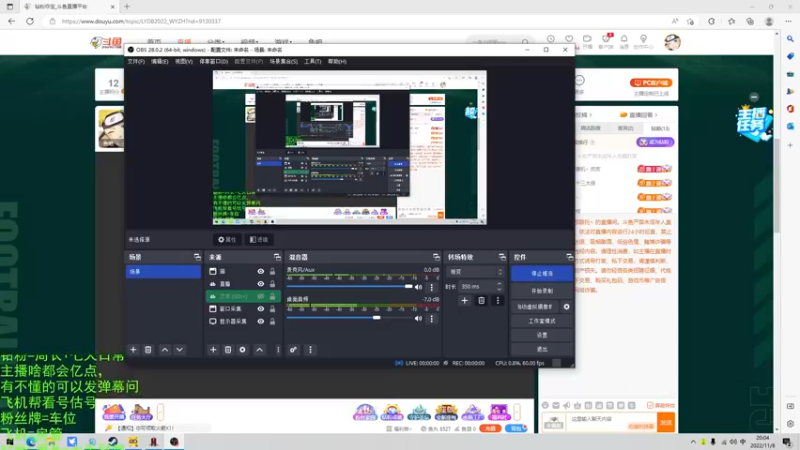Add a new scene in Scenes panel
800x450 pixels.
133,349
